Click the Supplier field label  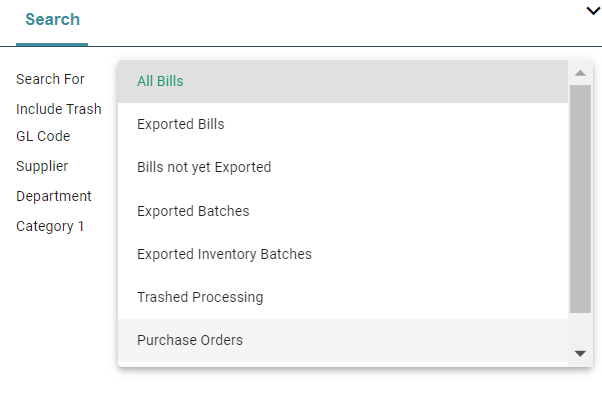pos(42,166)
